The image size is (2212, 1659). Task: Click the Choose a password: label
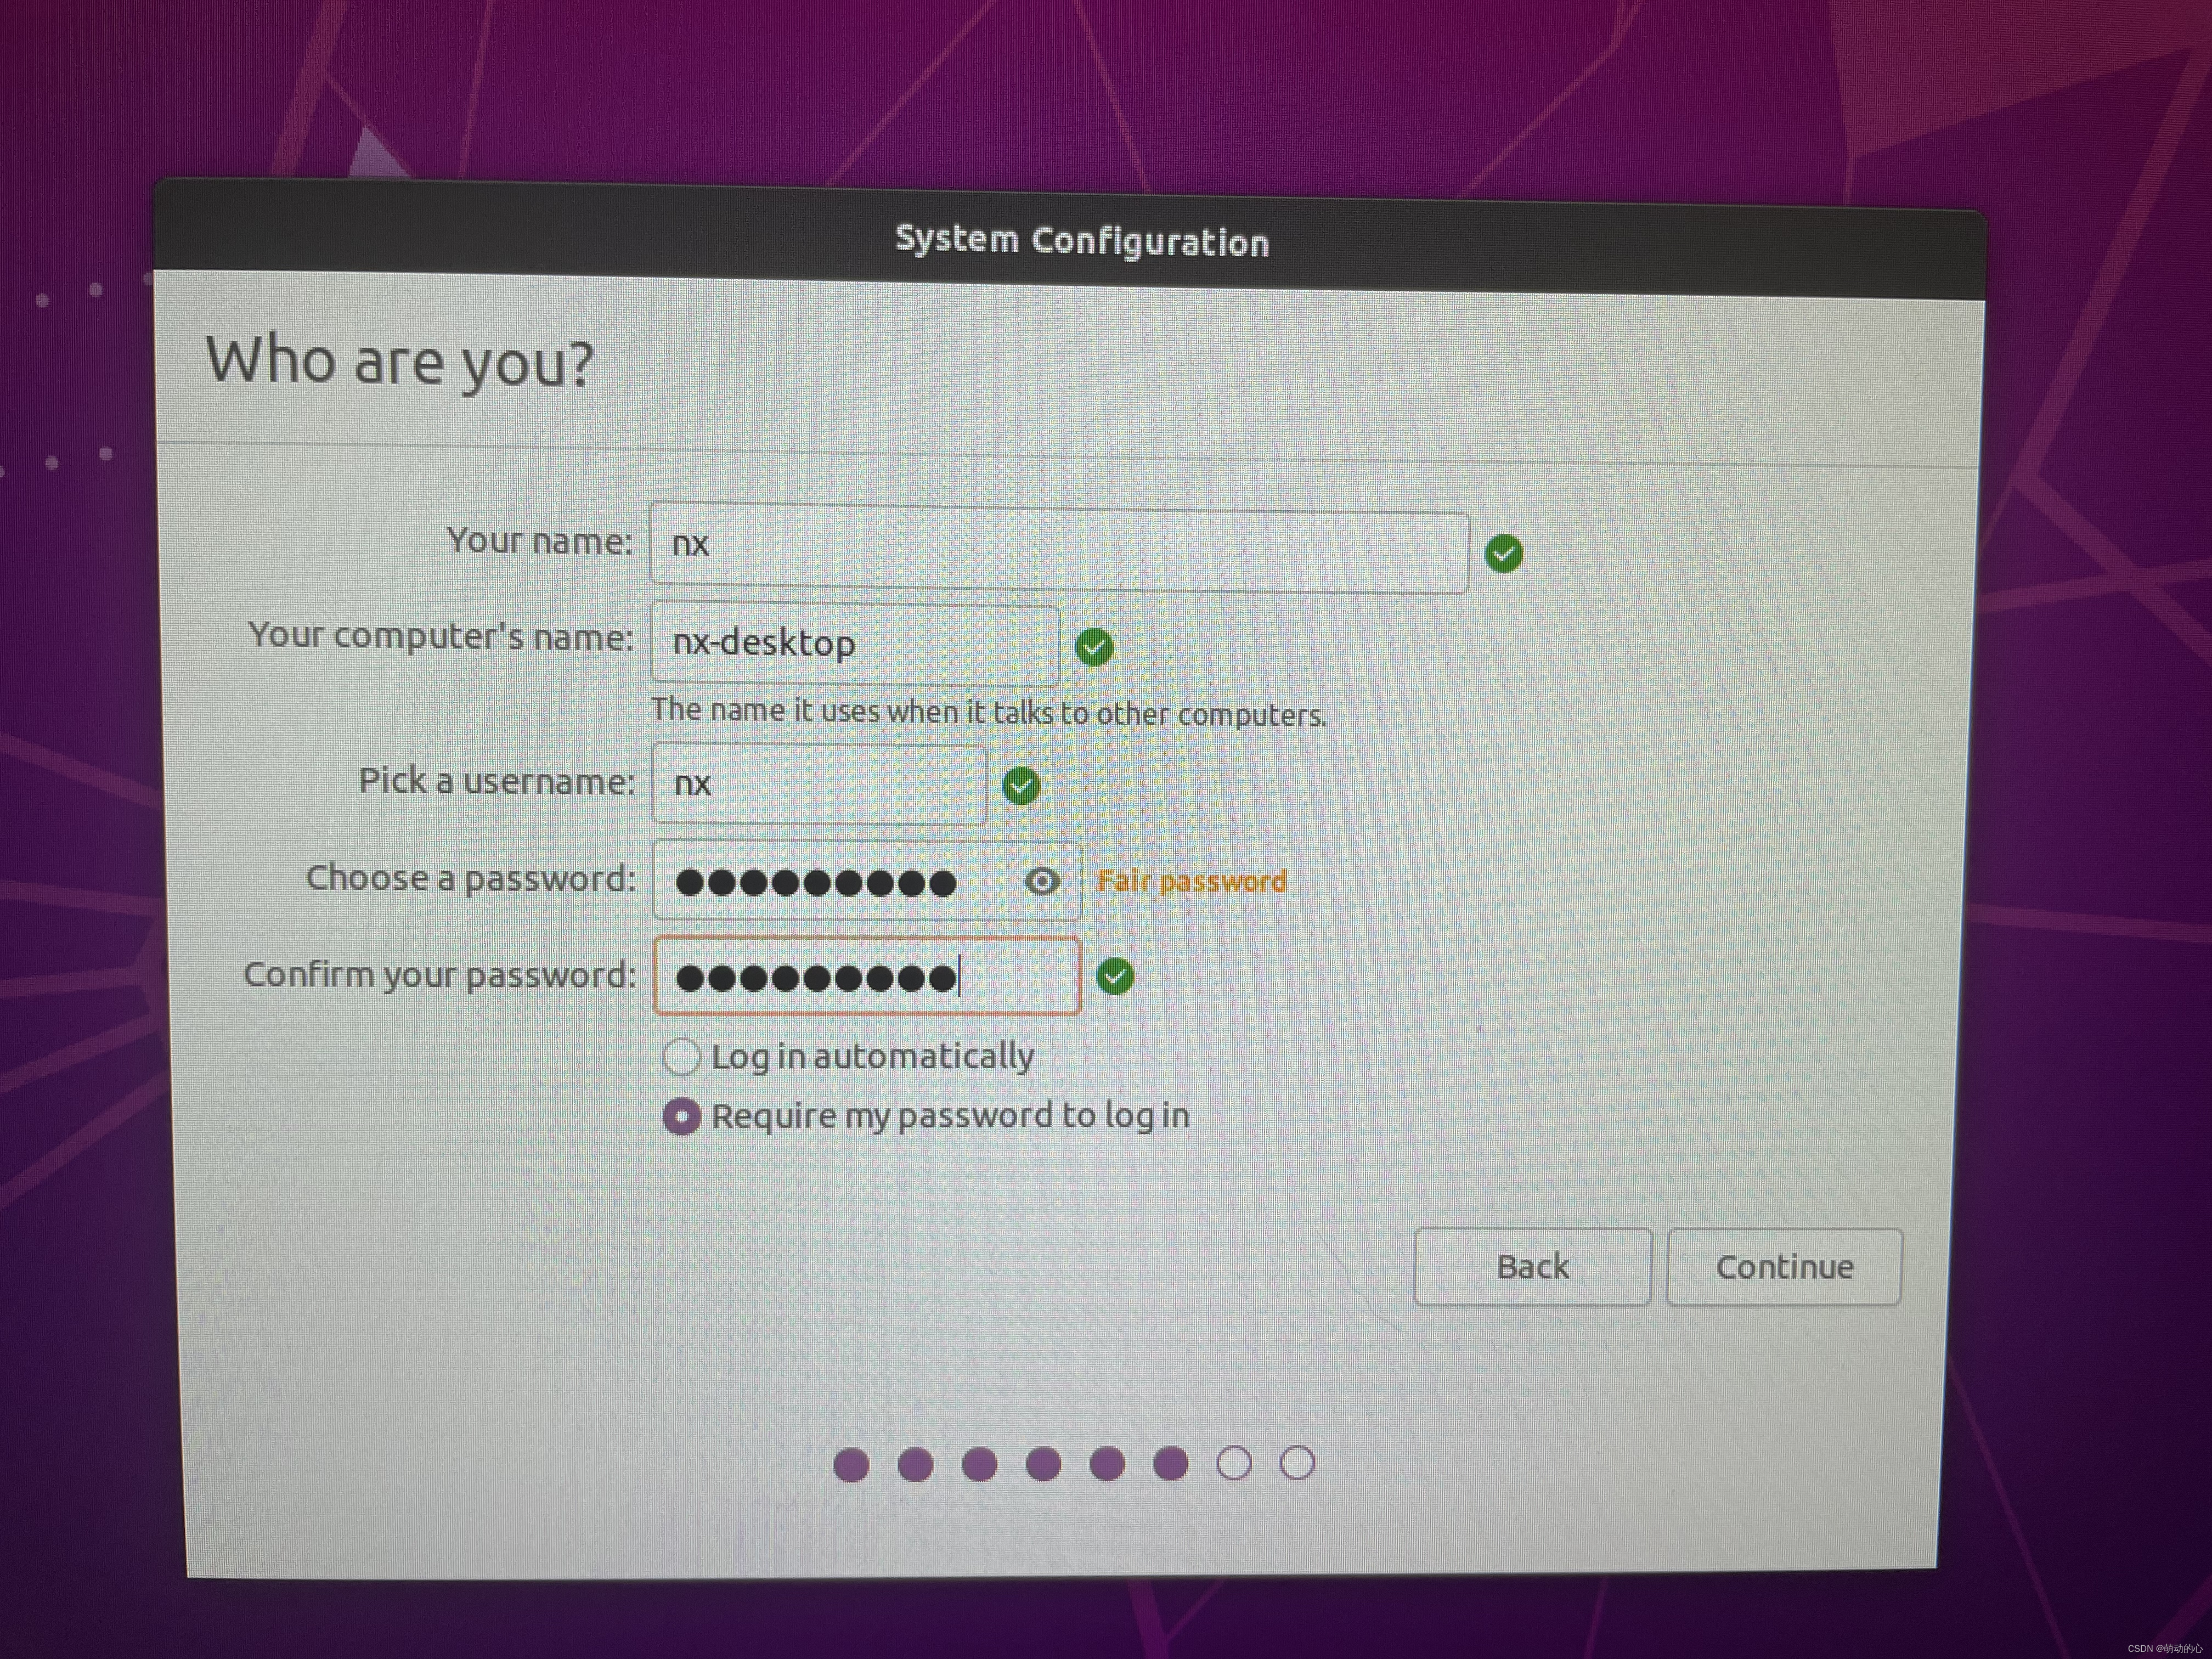(x=471, y=878)
